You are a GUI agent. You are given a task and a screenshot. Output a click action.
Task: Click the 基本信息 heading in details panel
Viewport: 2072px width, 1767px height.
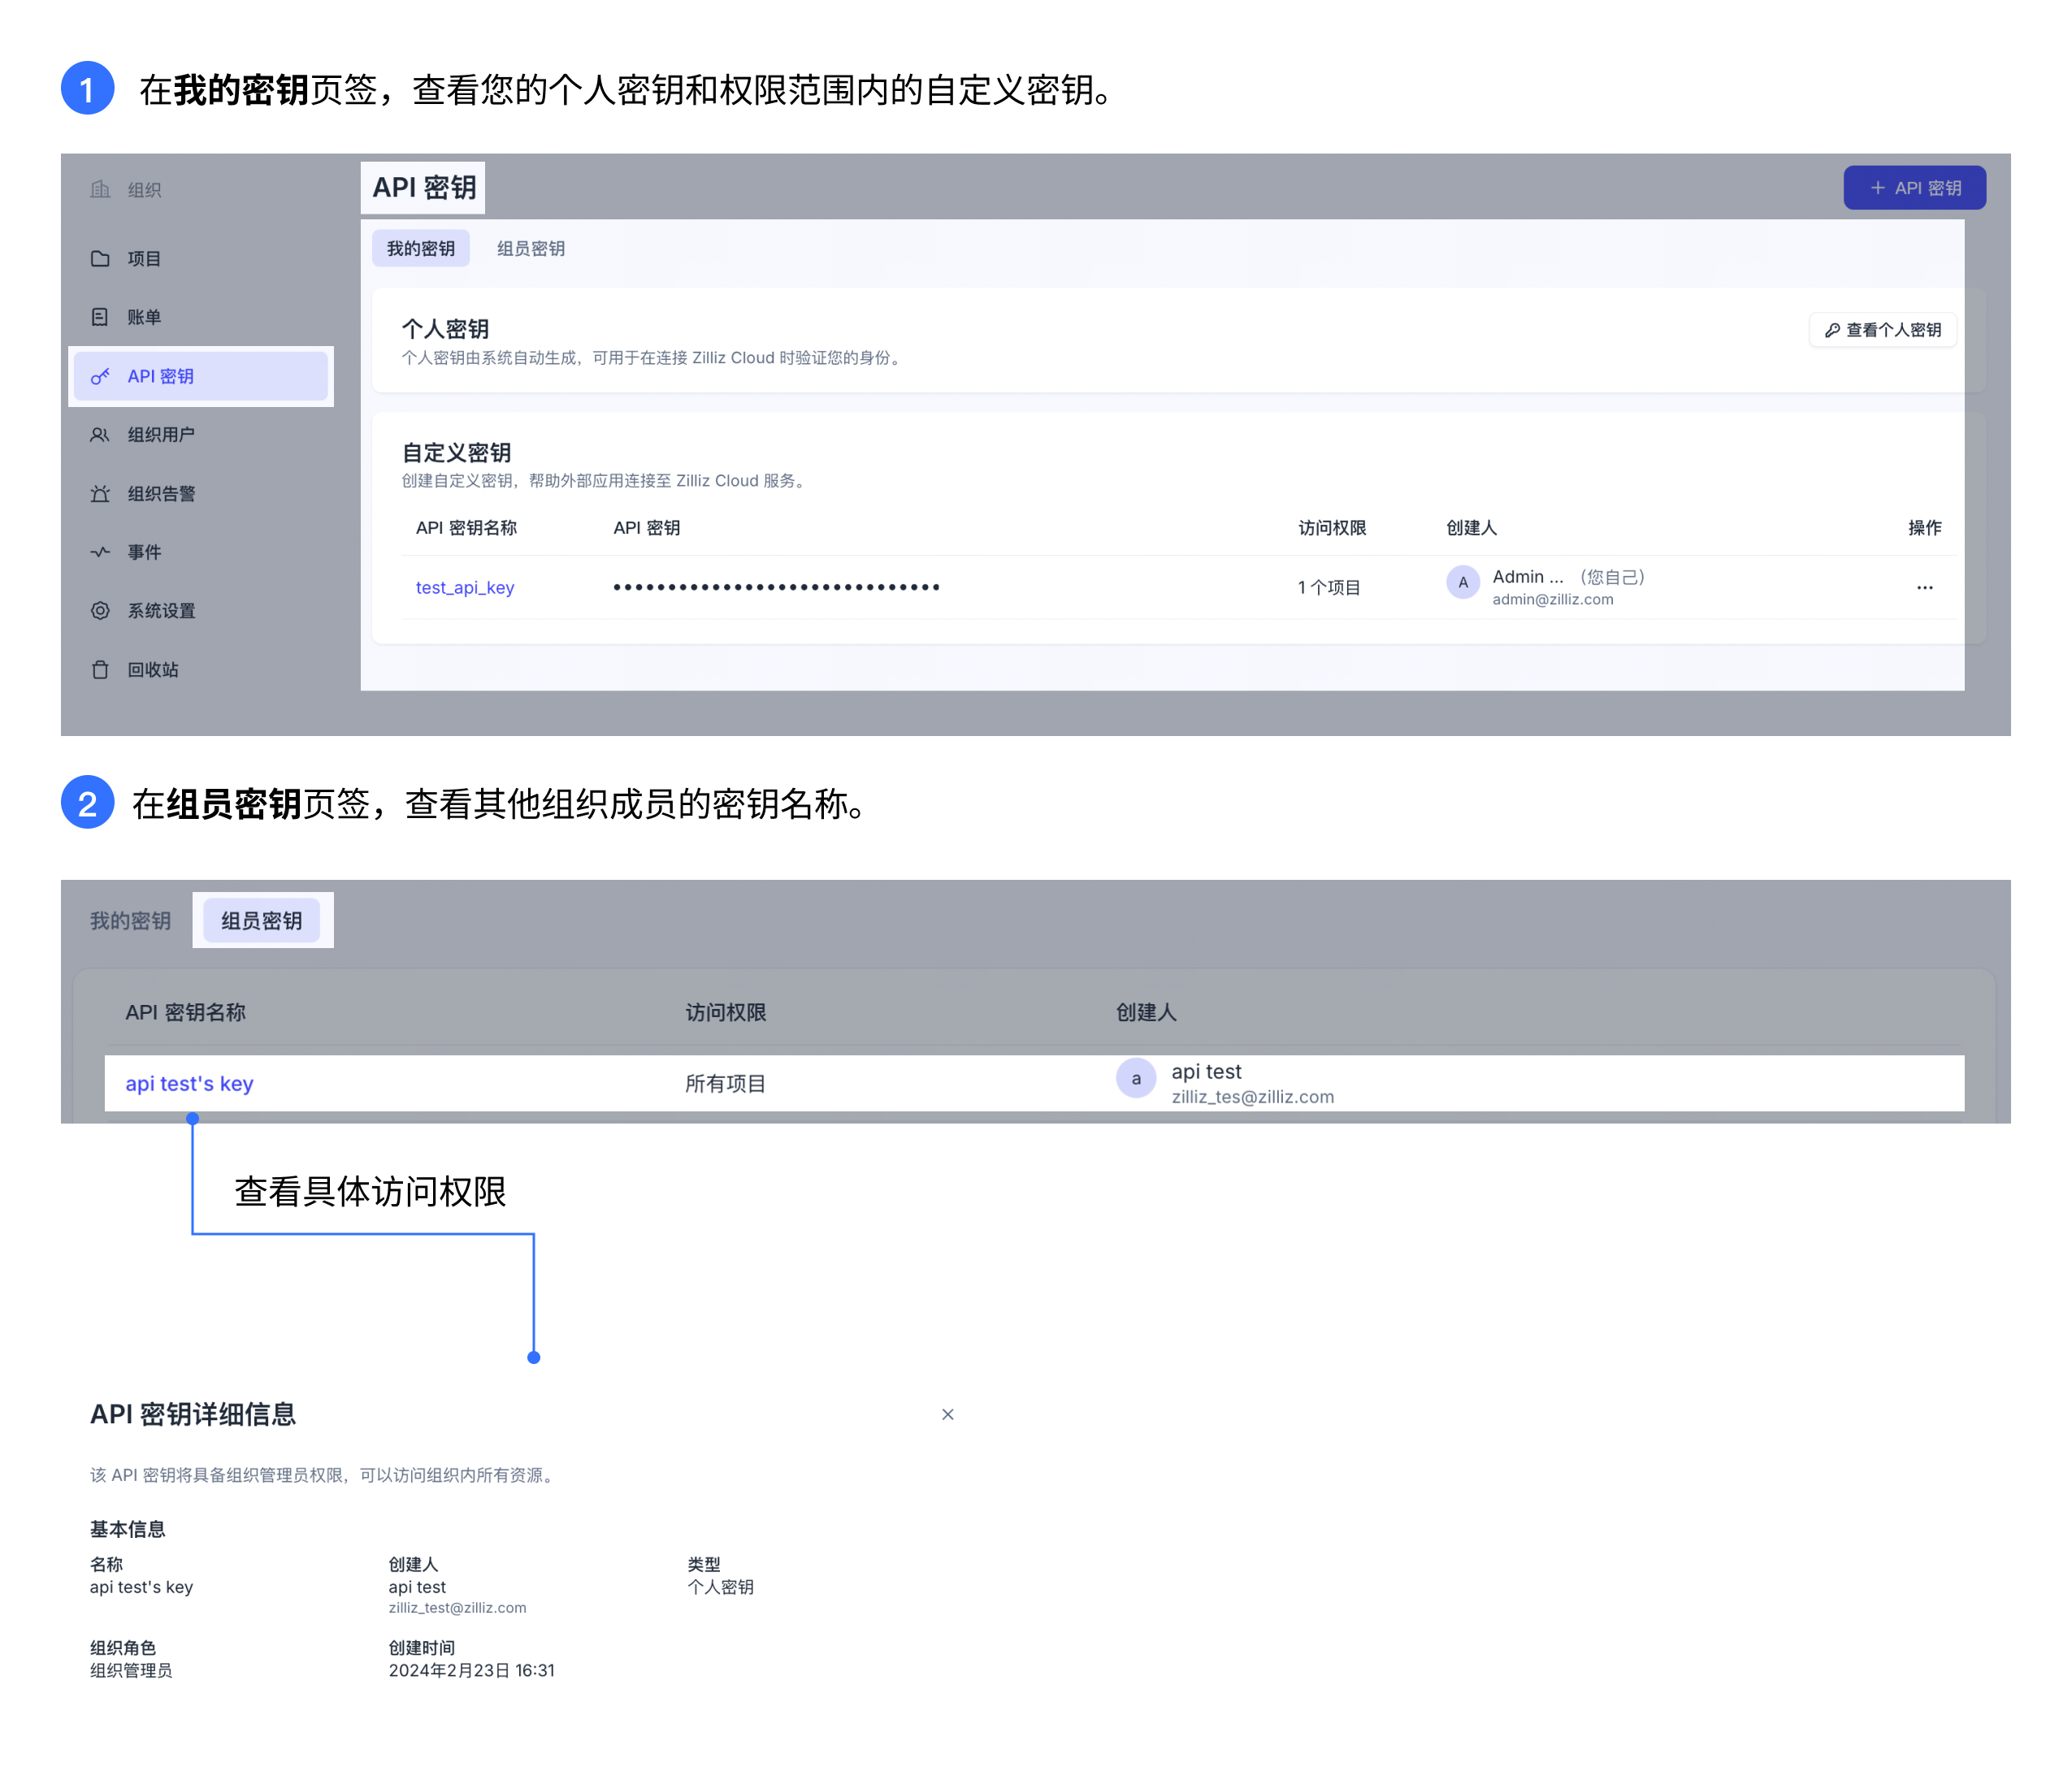point(127,1529)
